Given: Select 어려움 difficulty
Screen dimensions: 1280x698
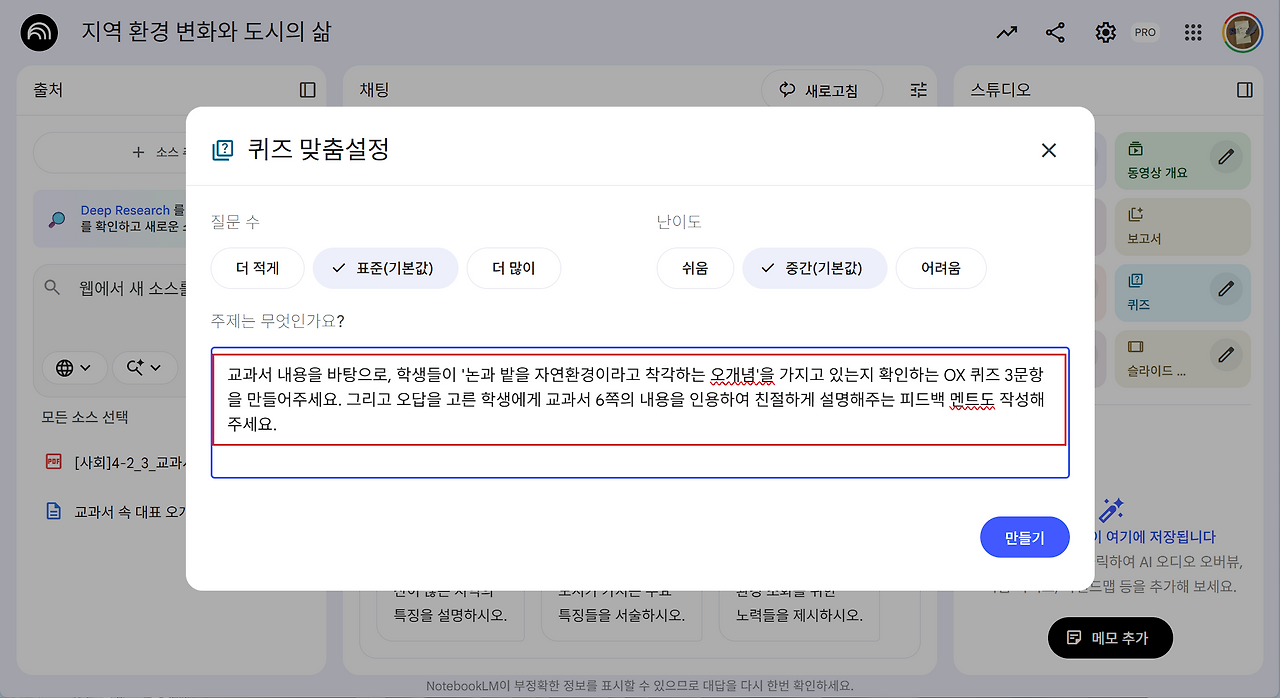Looking at the screenshot, I should [x=941, y=268].
